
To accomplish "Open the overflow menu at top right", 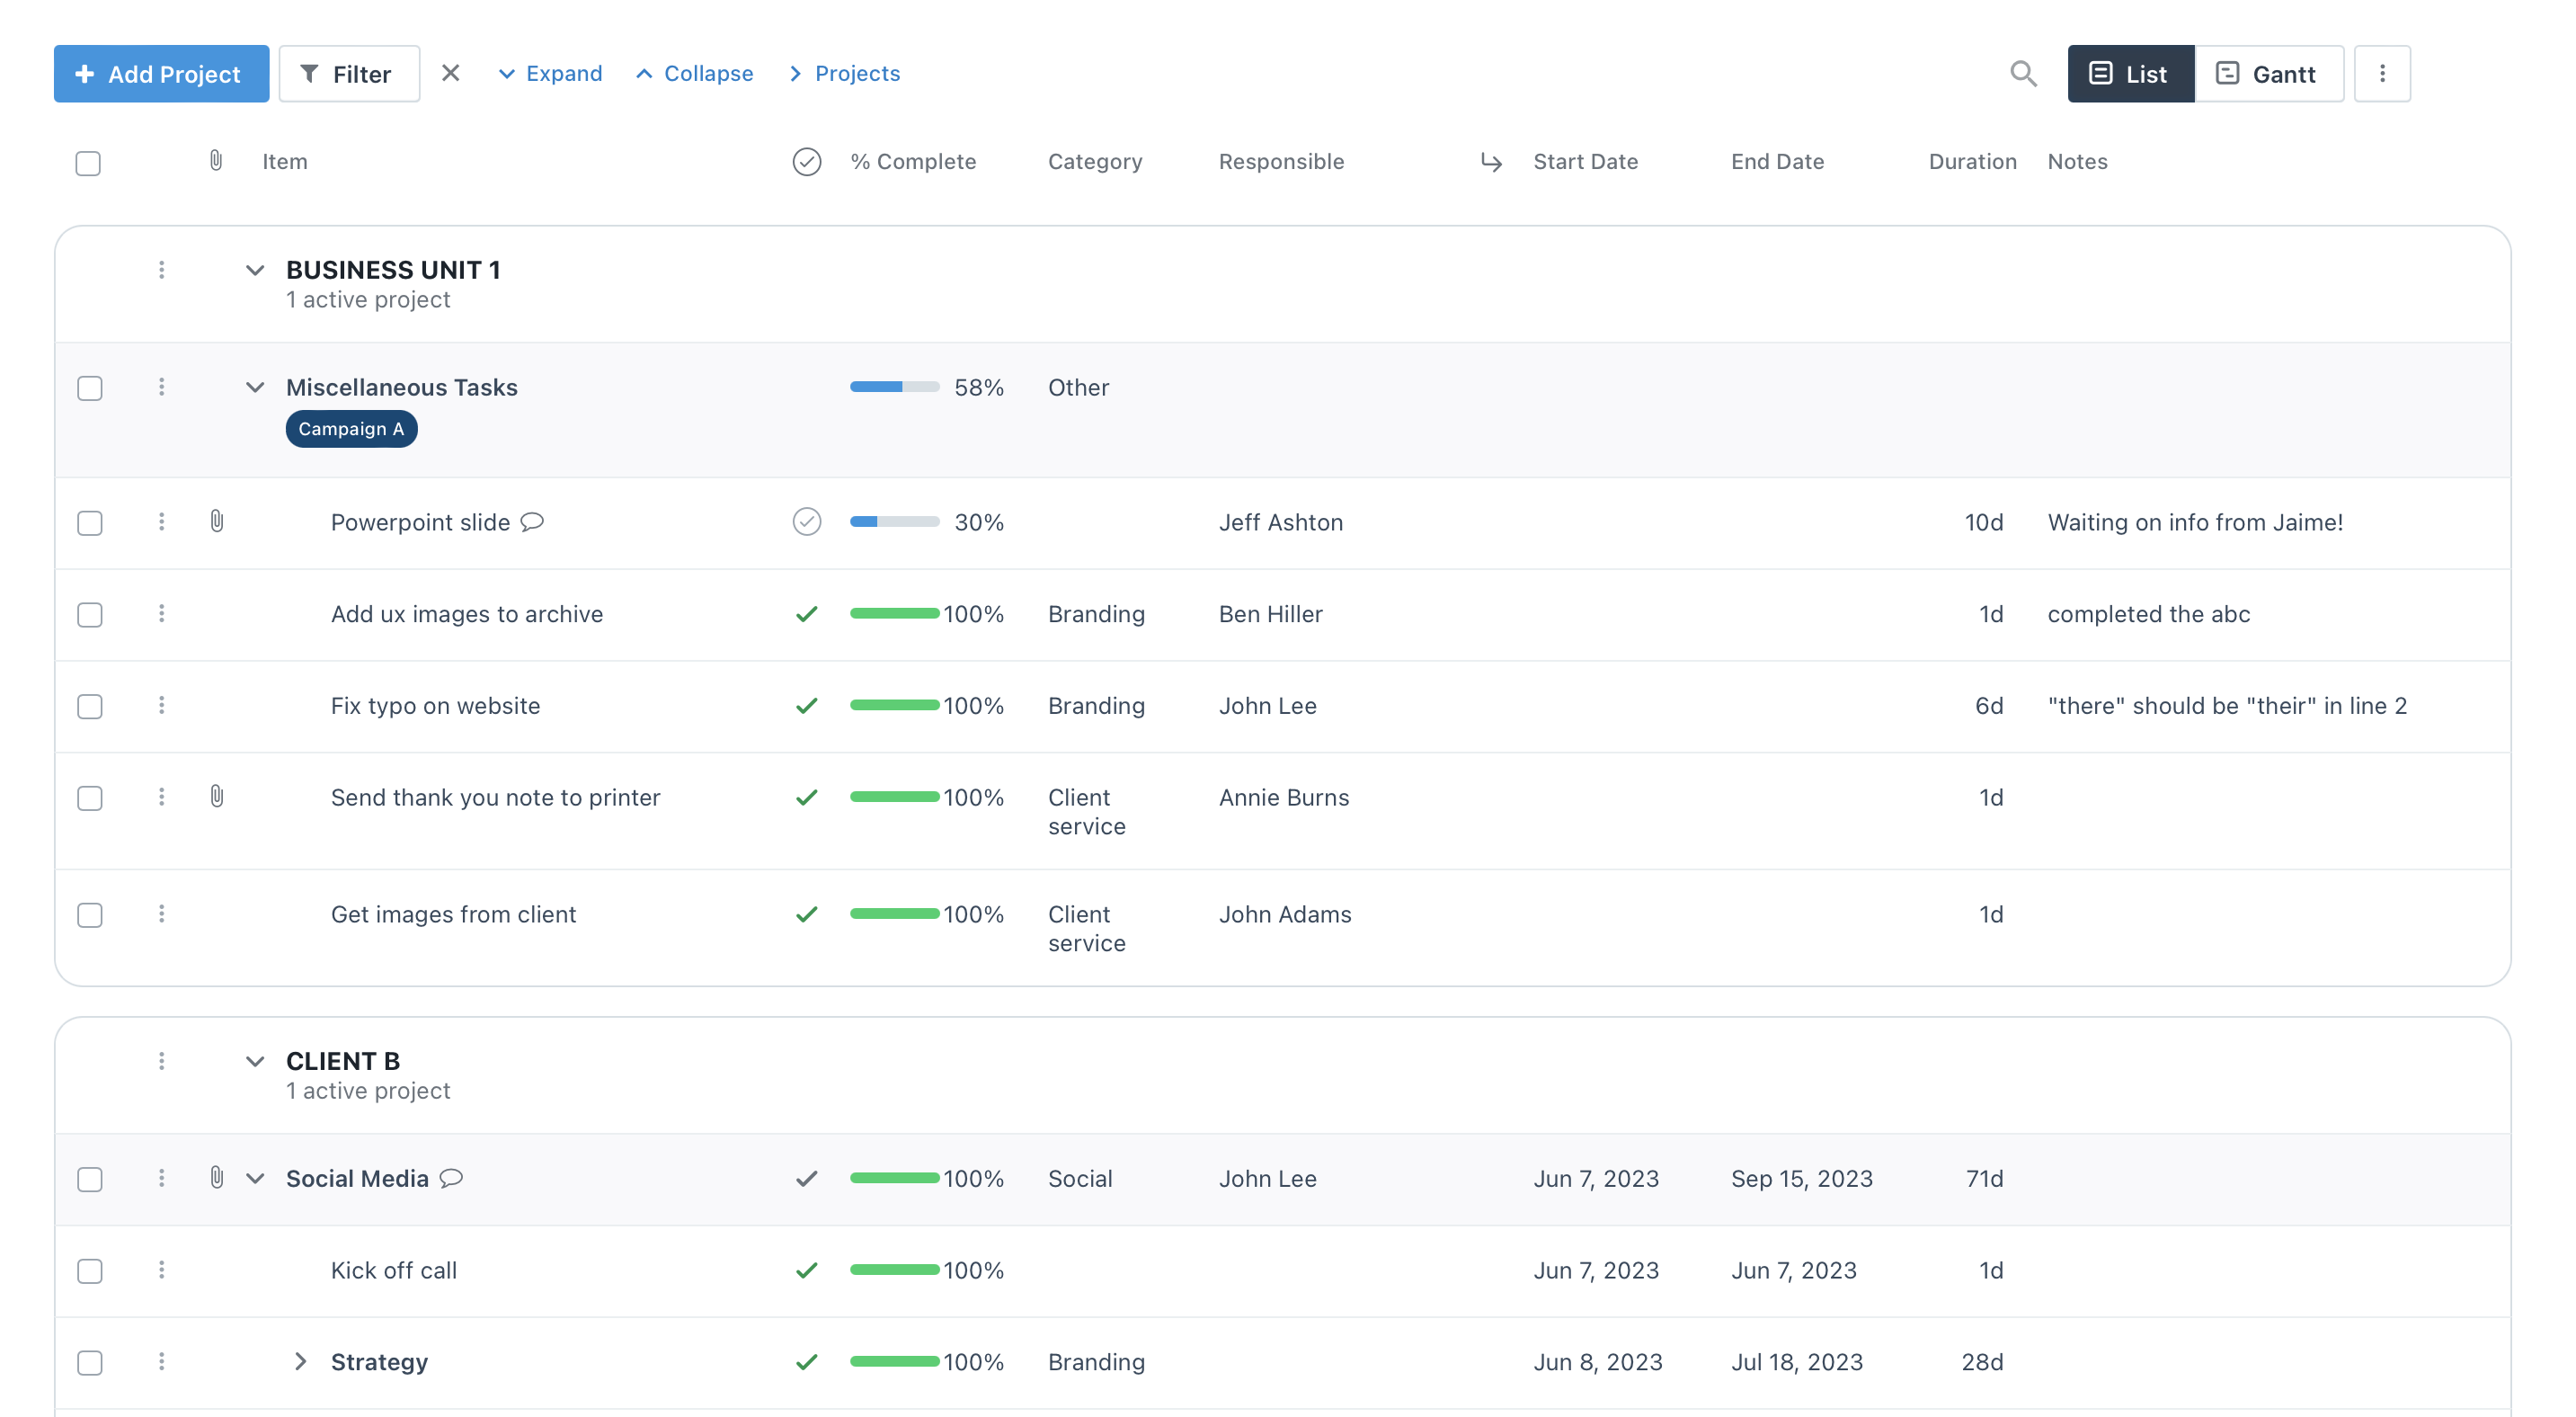I will coord(2383,73).
